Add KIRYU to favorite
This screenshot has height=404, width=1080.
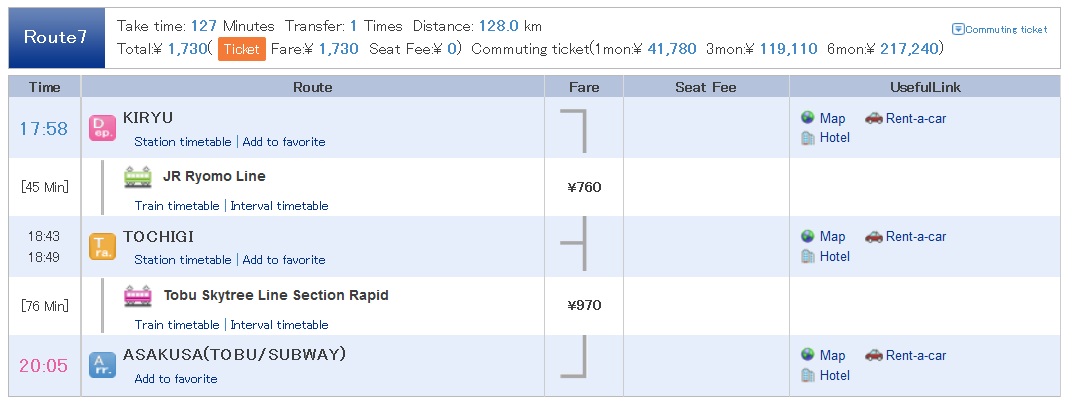click(x=284, y=142)
